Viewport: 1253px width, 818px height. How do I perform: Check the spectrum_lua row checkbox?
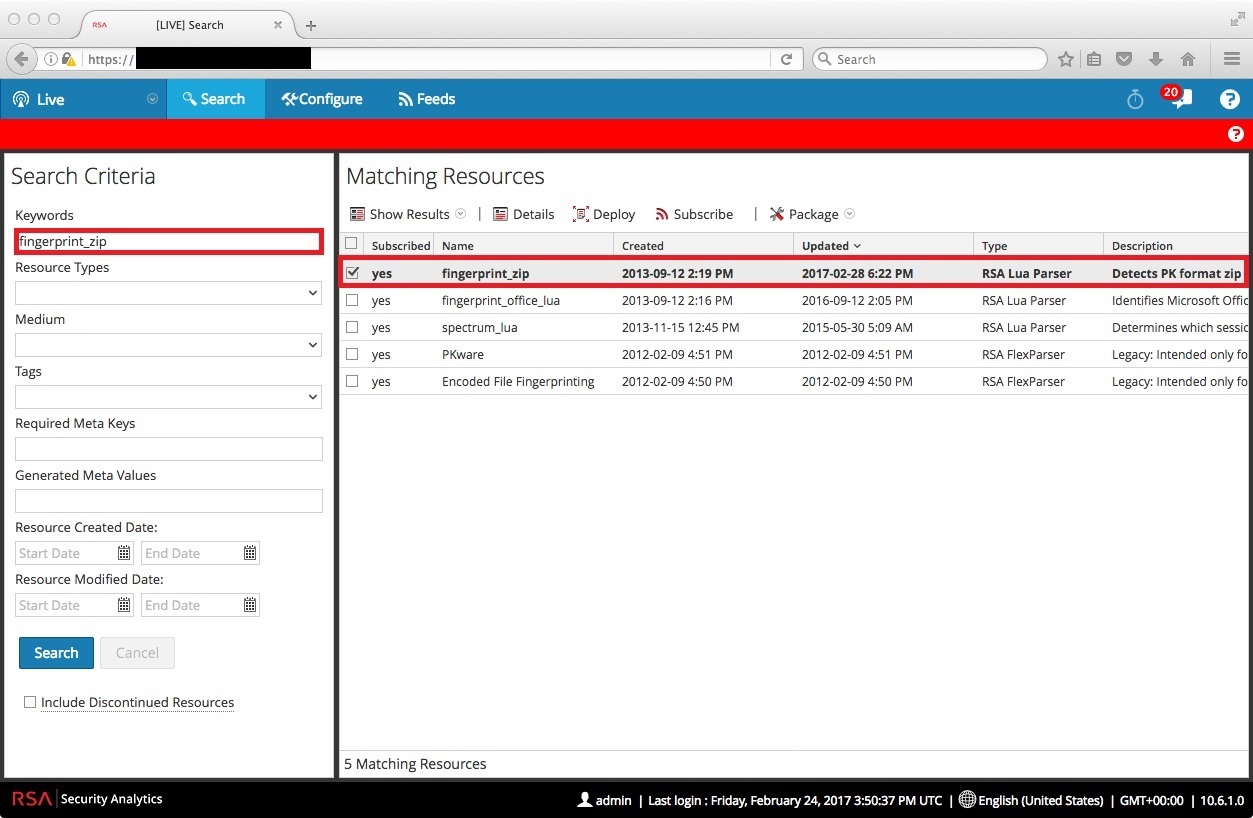352,327
